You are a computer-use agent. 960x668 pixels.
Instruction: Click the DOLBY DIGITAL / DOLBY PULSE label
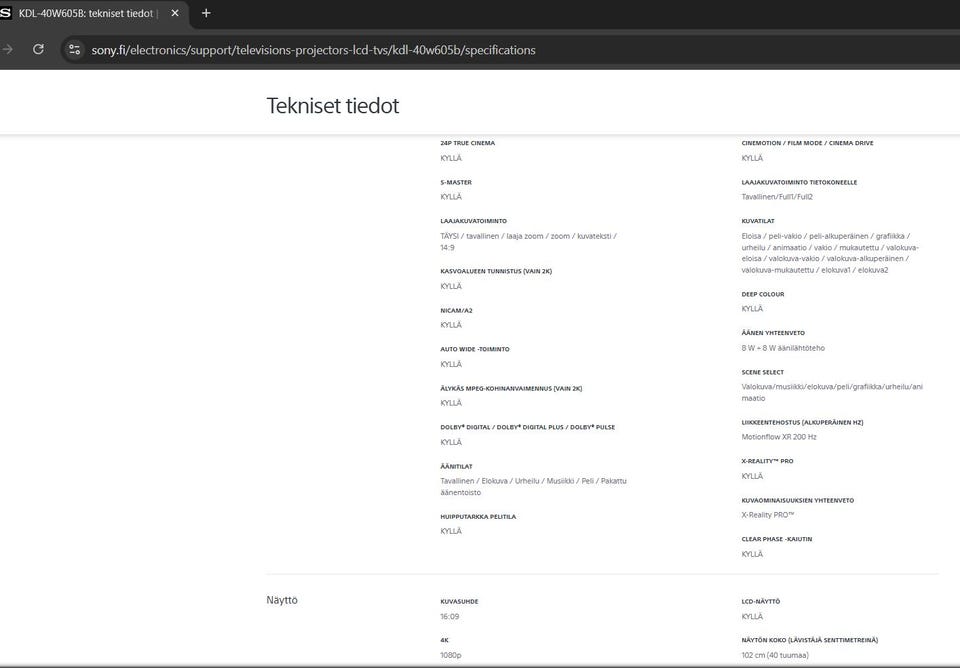(527, 427)
